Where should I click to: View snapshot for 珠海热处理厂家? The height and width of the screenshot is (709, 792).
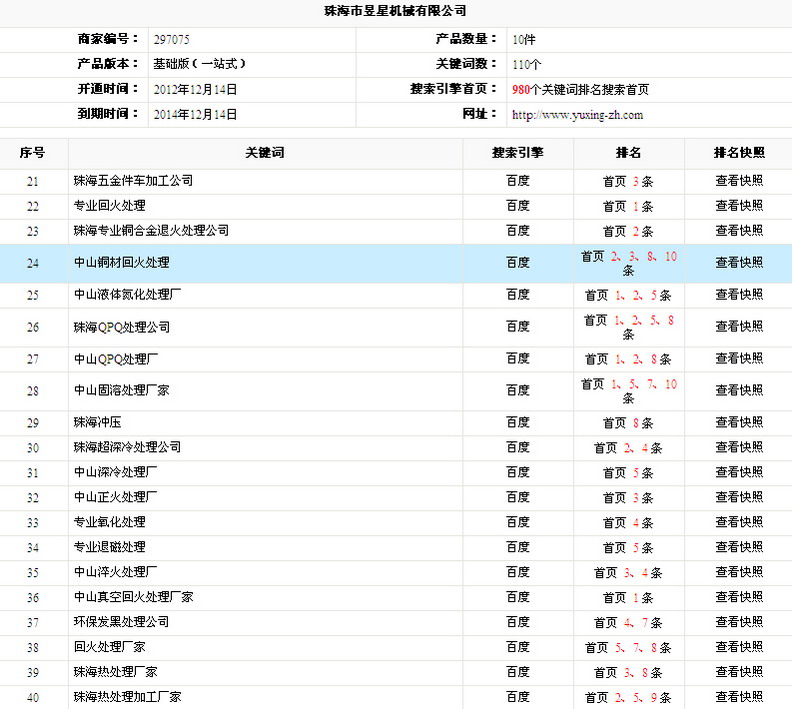[739, 672]
